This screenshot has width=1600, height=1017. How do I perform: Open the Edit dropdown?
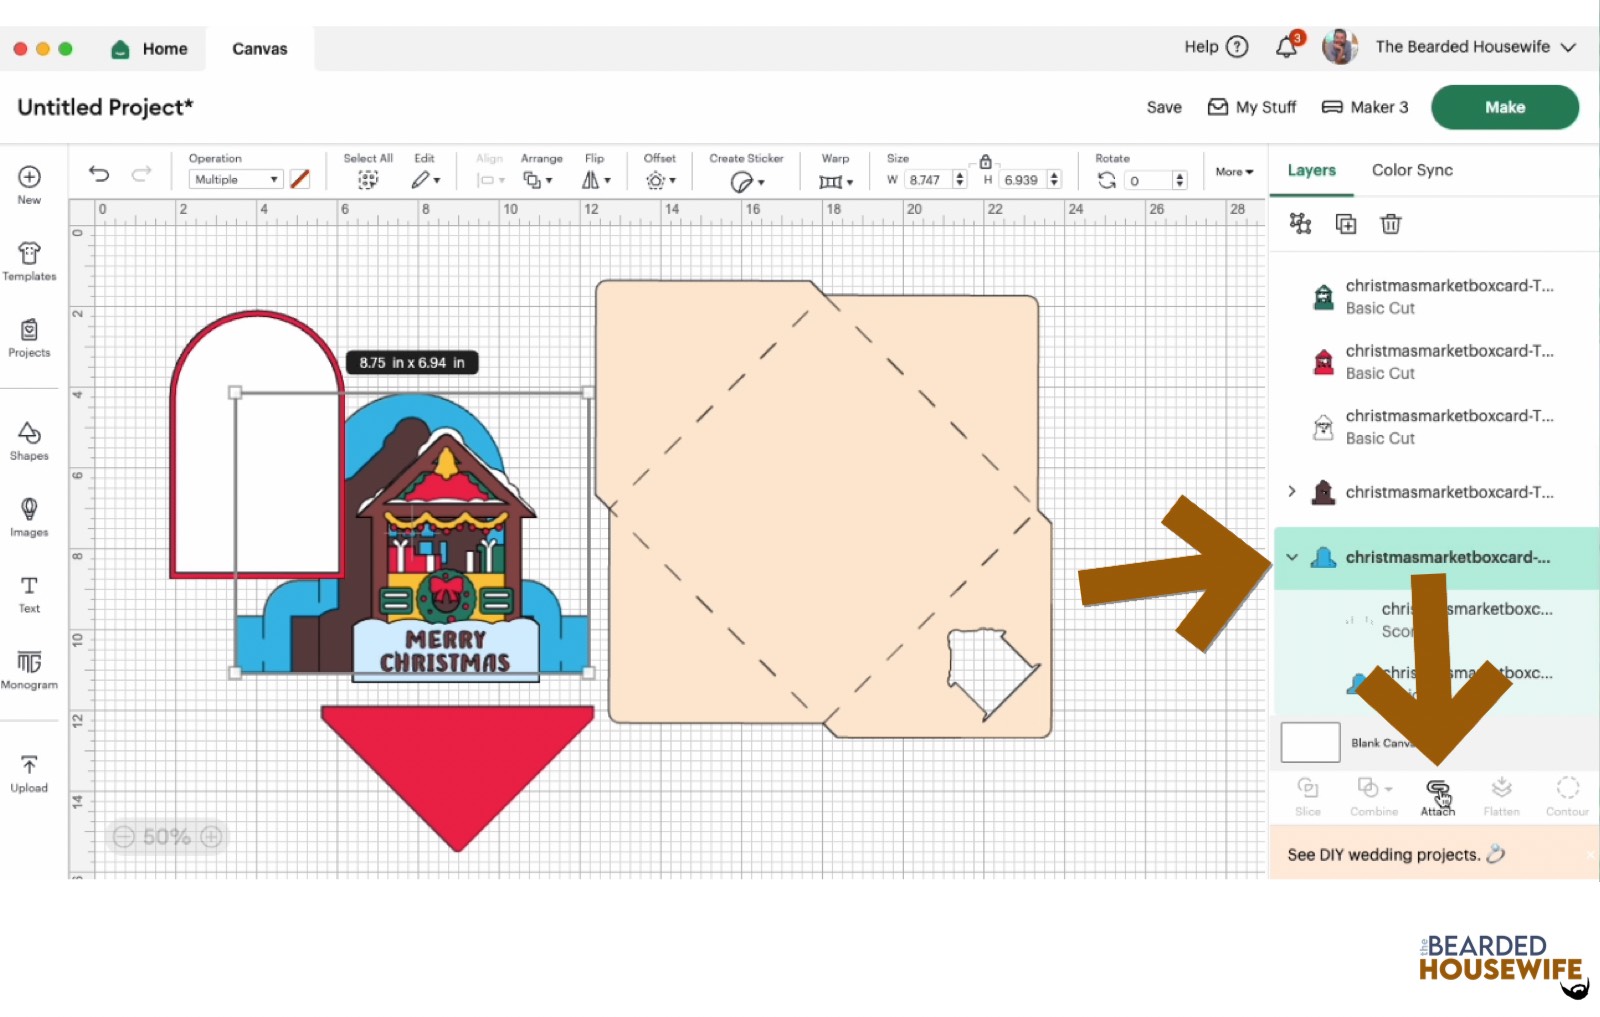(x=425, y=180)
